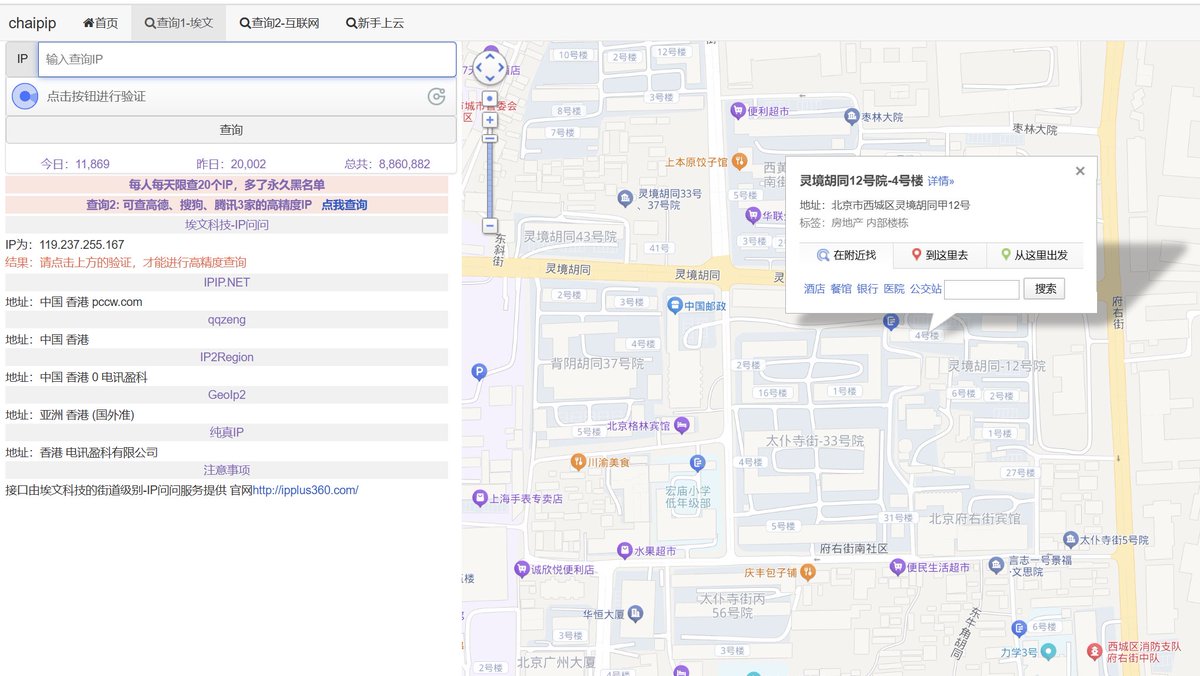
Task: Click the 银行 nearby search link
Action: click(867, 289)
